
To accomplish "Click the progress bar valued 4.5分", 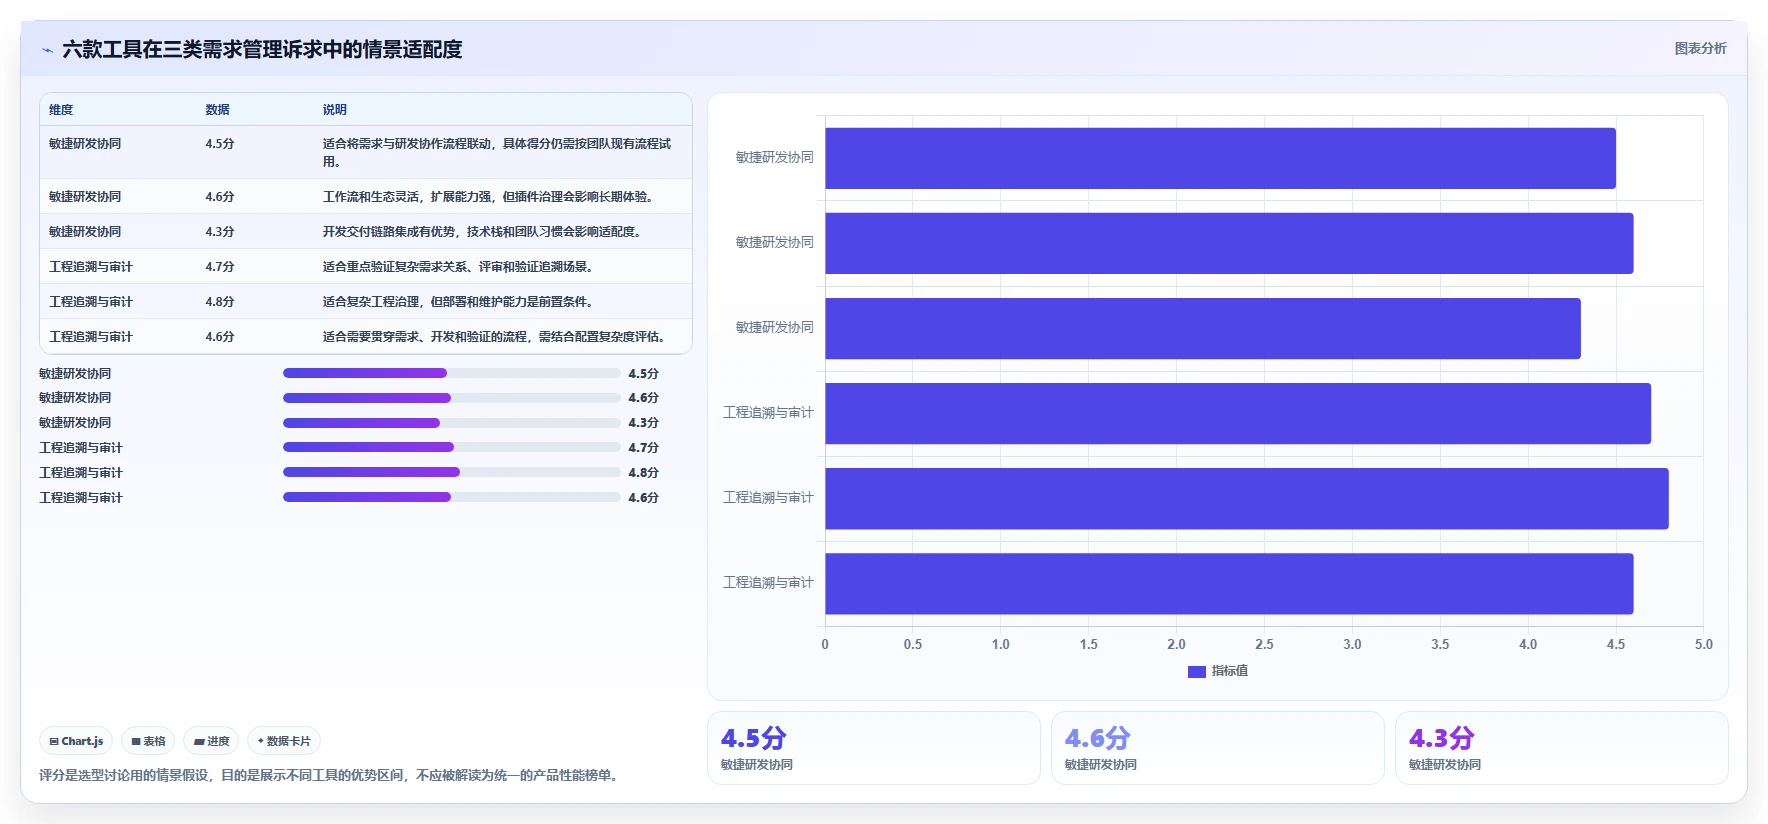I will 451,373.
